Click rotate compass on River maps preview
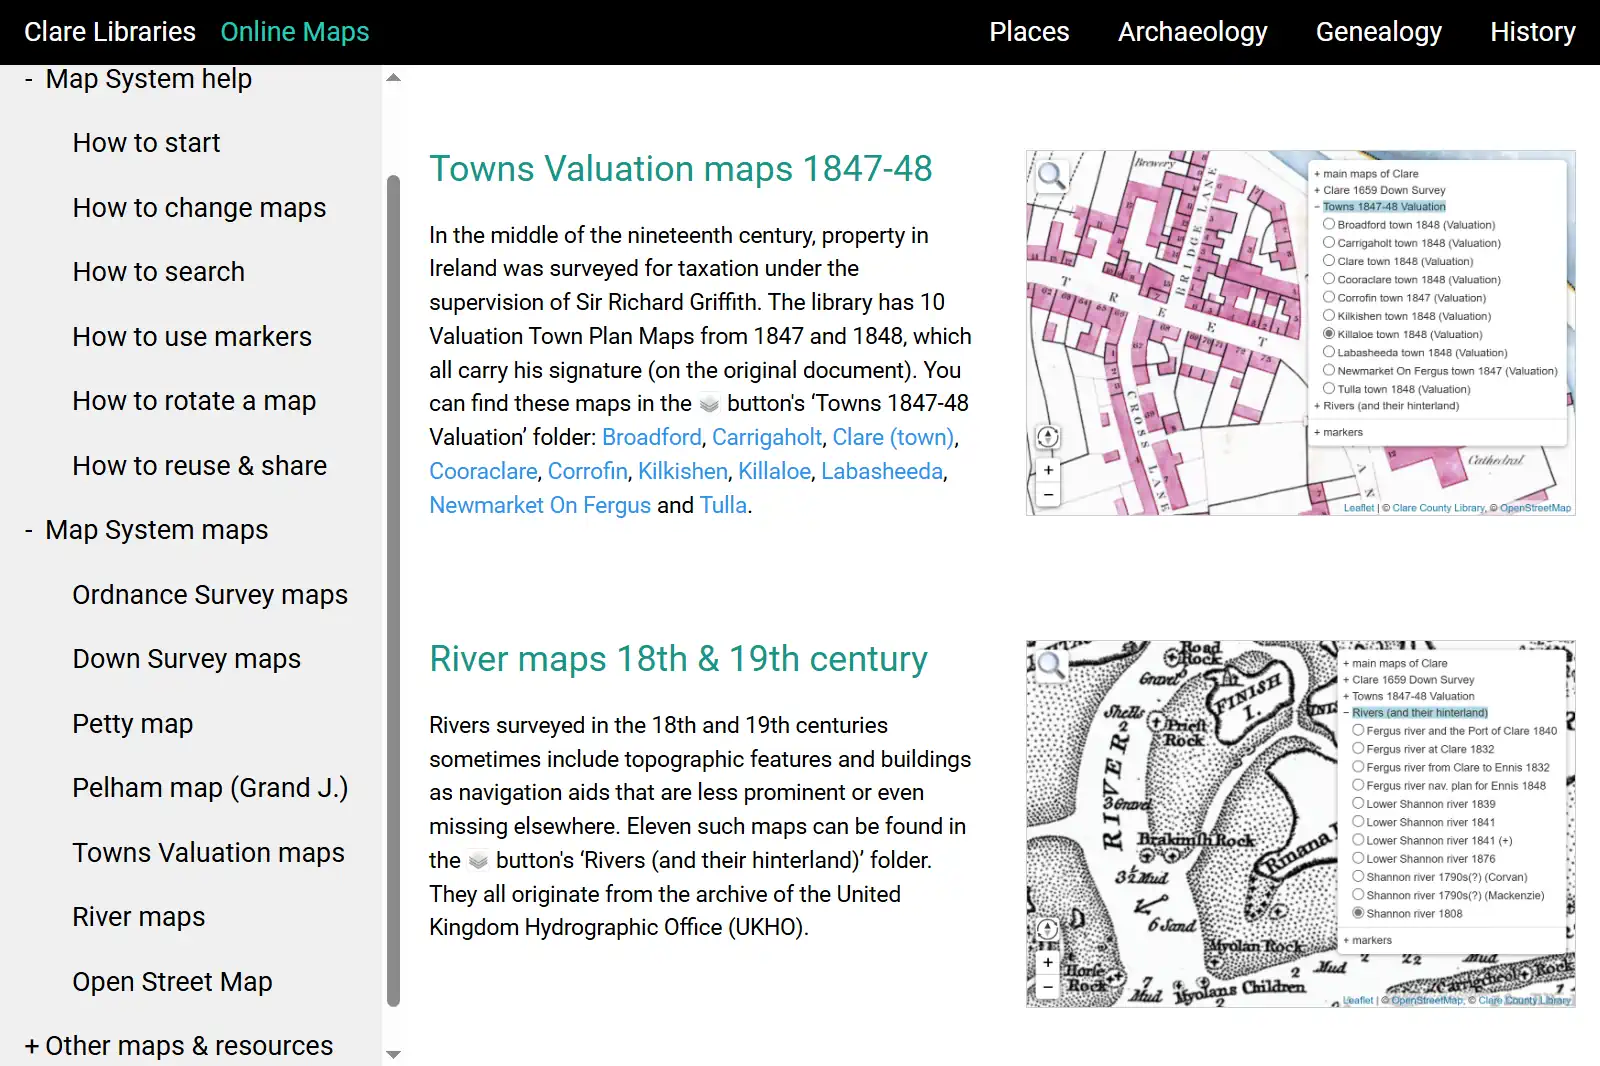 (1048, 929)
